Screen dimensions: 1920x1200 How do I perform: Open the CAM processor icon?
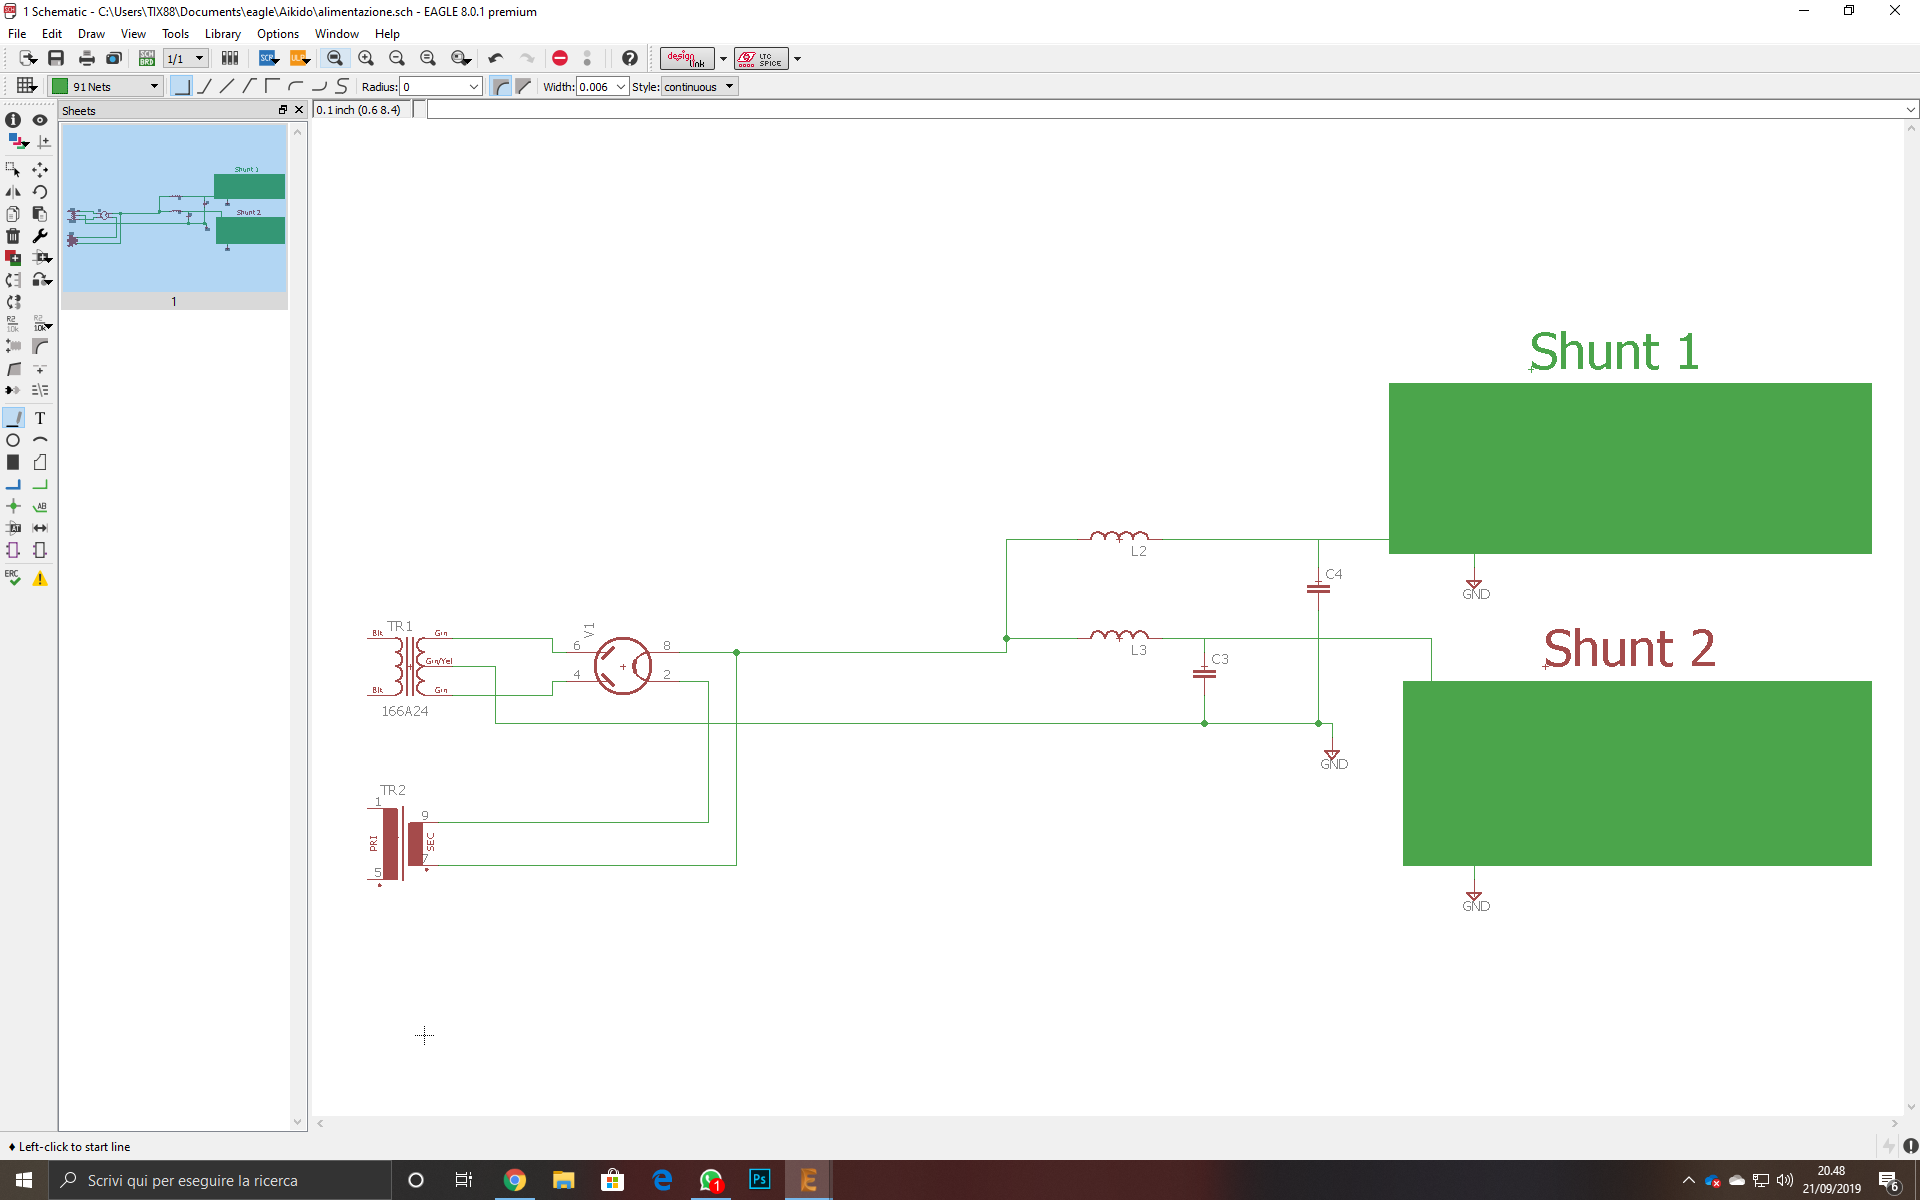[x=114, y=58]
